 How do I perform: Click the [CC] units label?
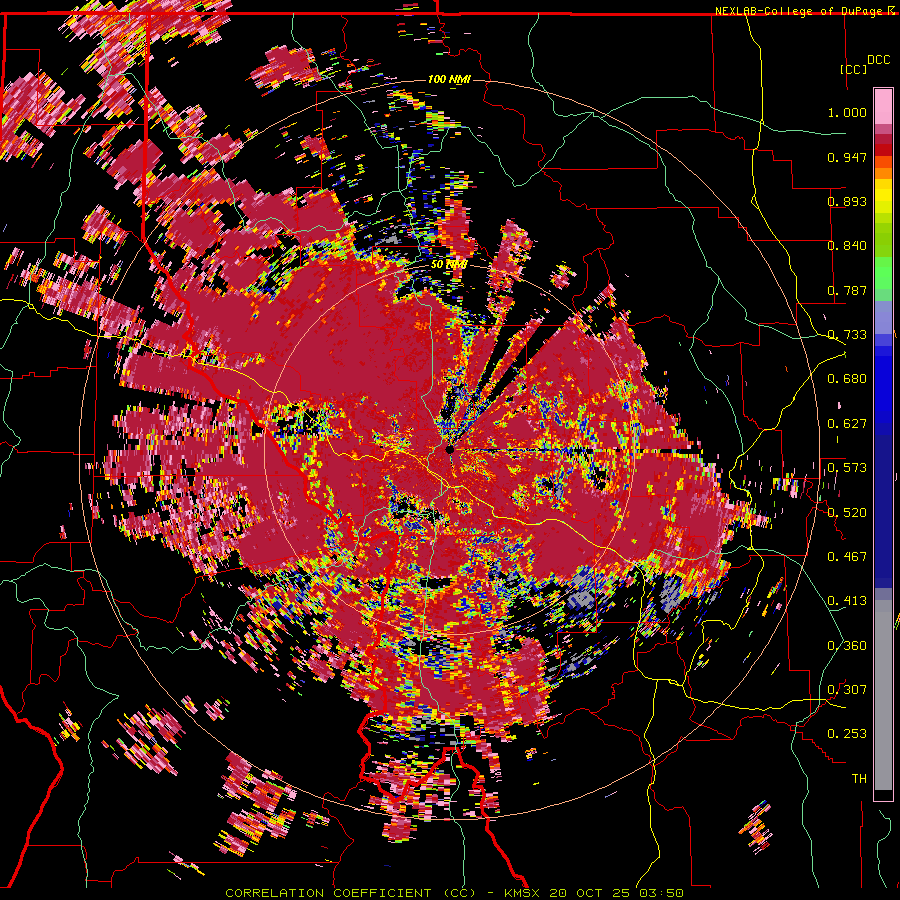(x=853, y=69)
